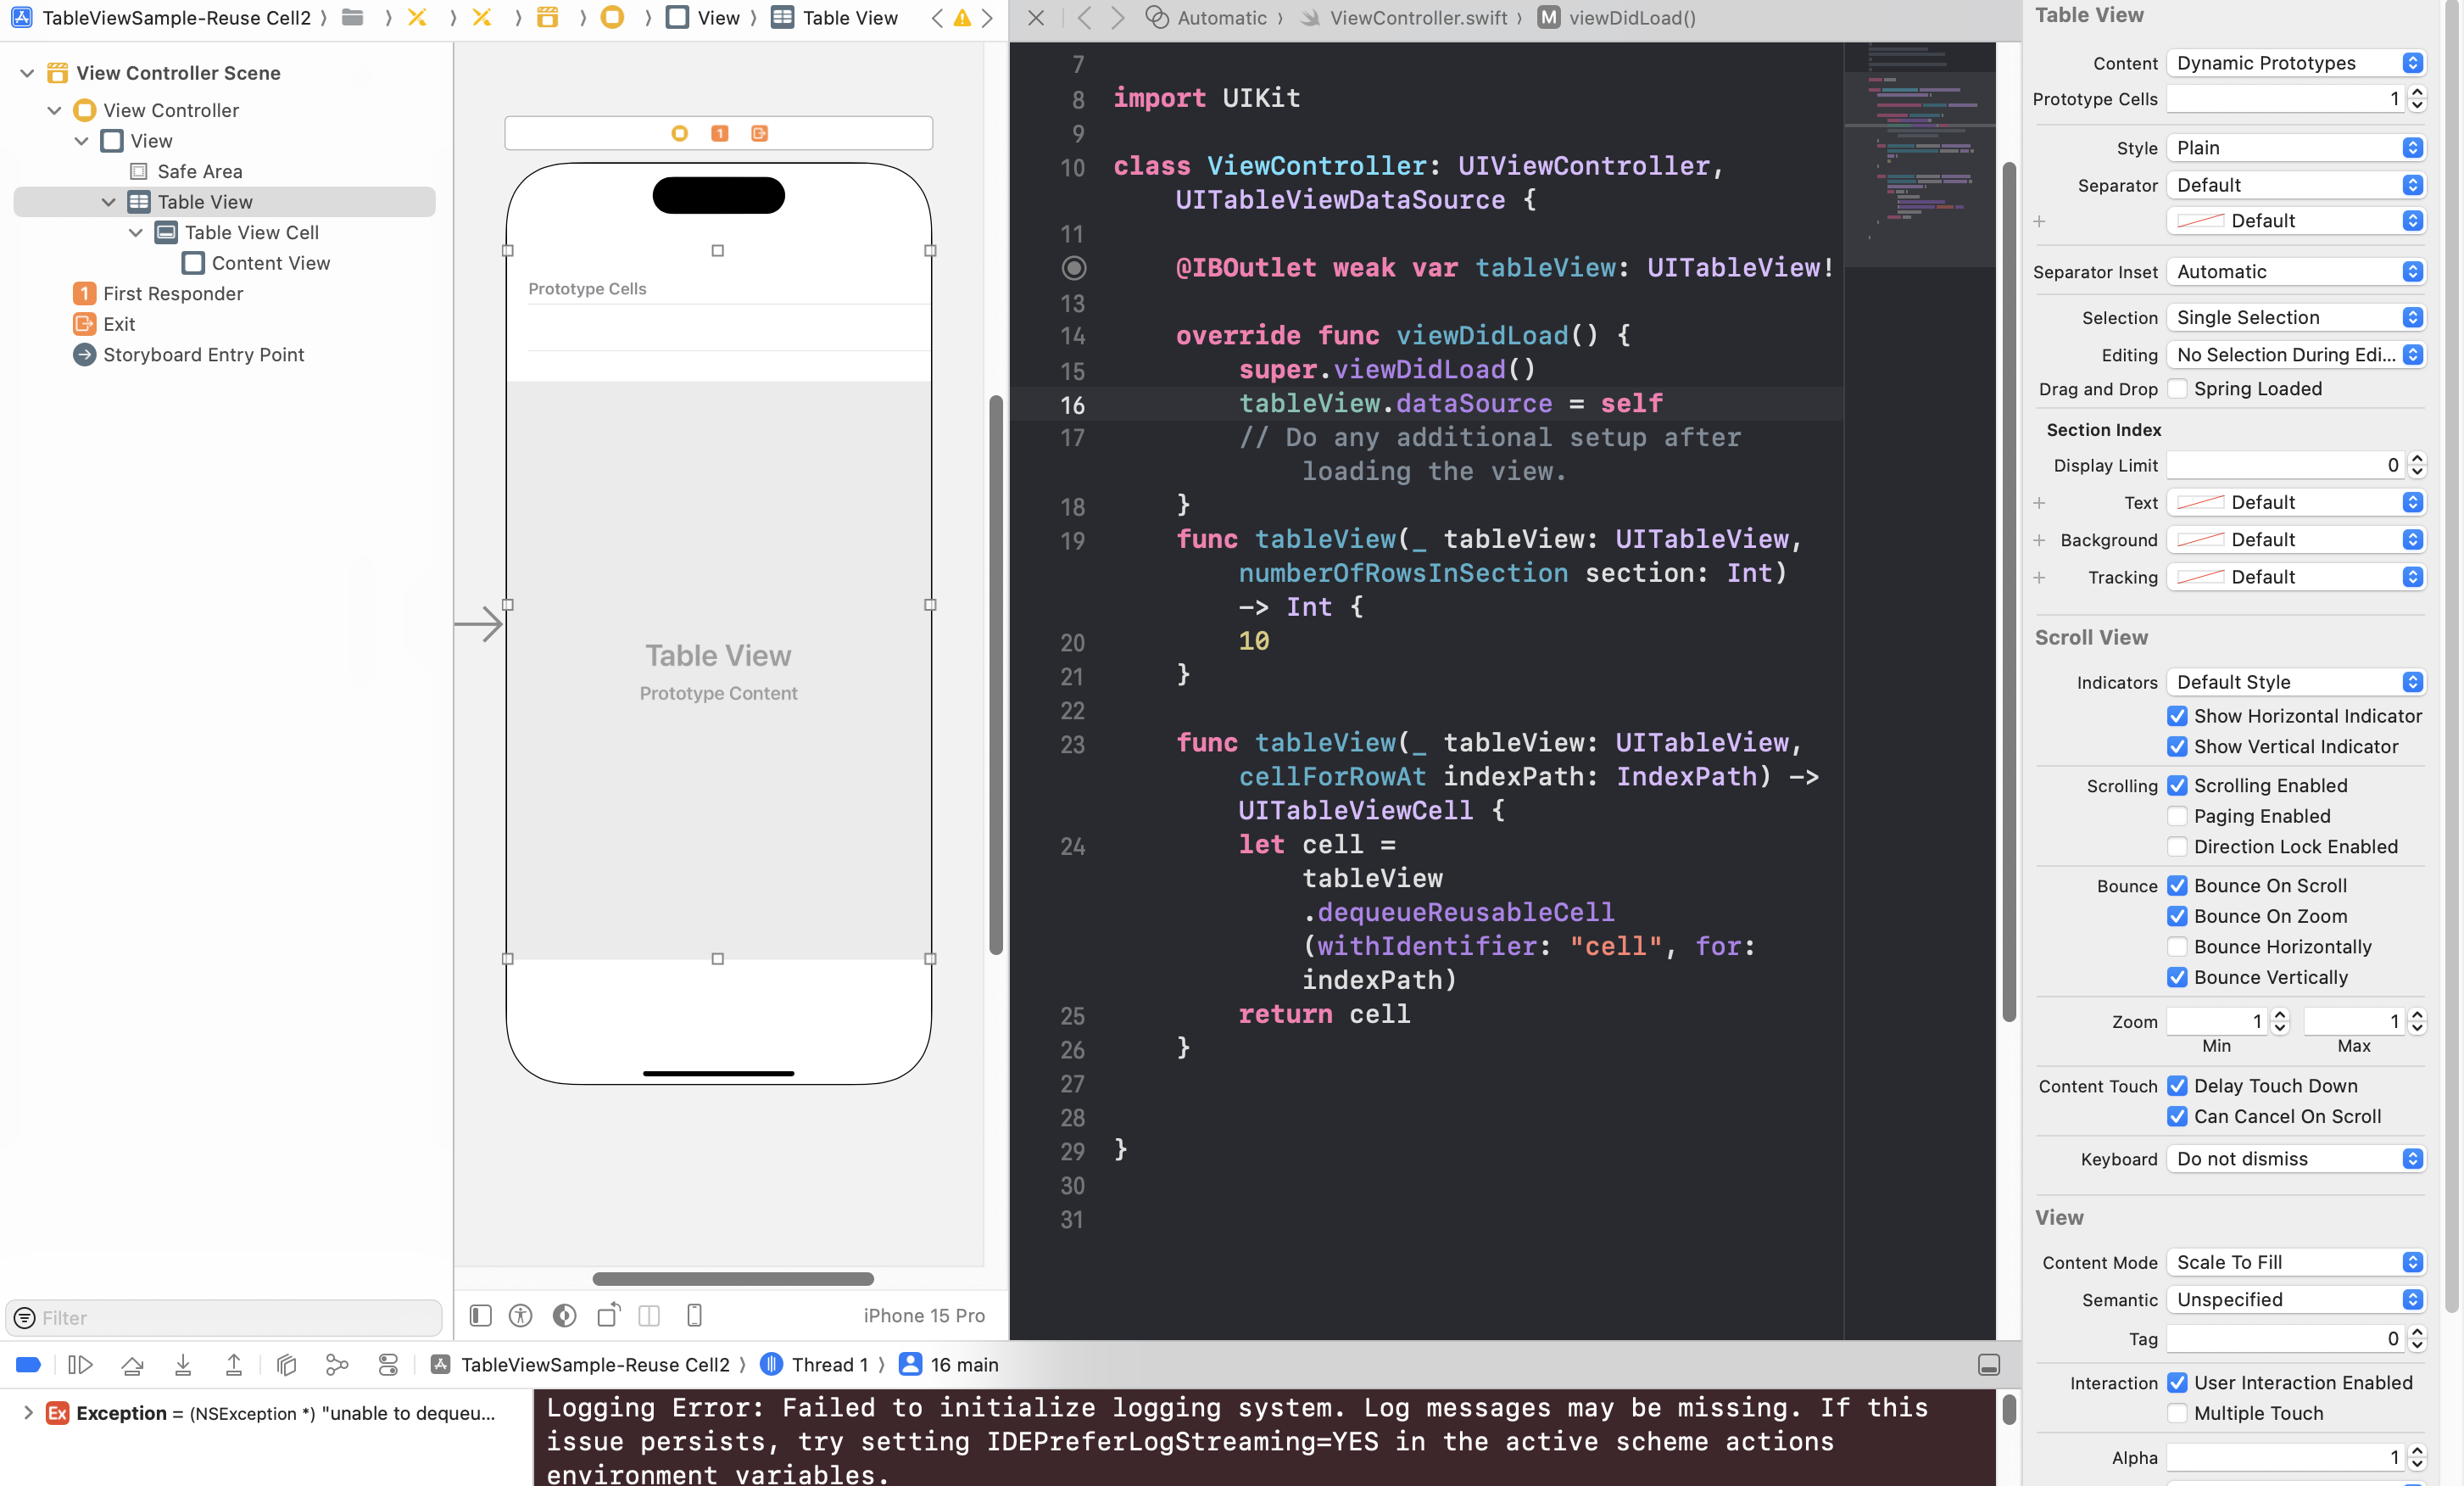Screen dimensions: 2464x1486
Task: Click the IBOutlet connection circle in gutter
Action: pyautogui.click(x=1073, y=268)
